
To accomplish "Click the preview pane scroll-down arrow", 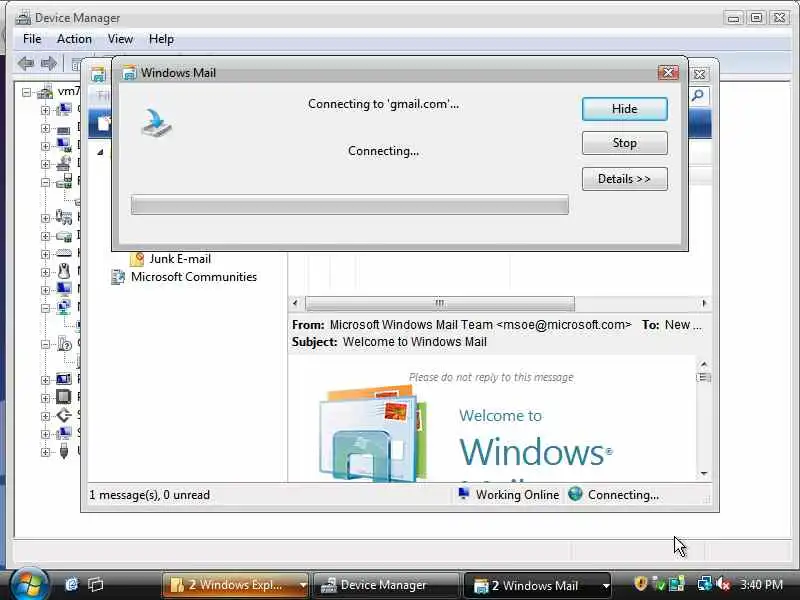I will coord(704,473).
